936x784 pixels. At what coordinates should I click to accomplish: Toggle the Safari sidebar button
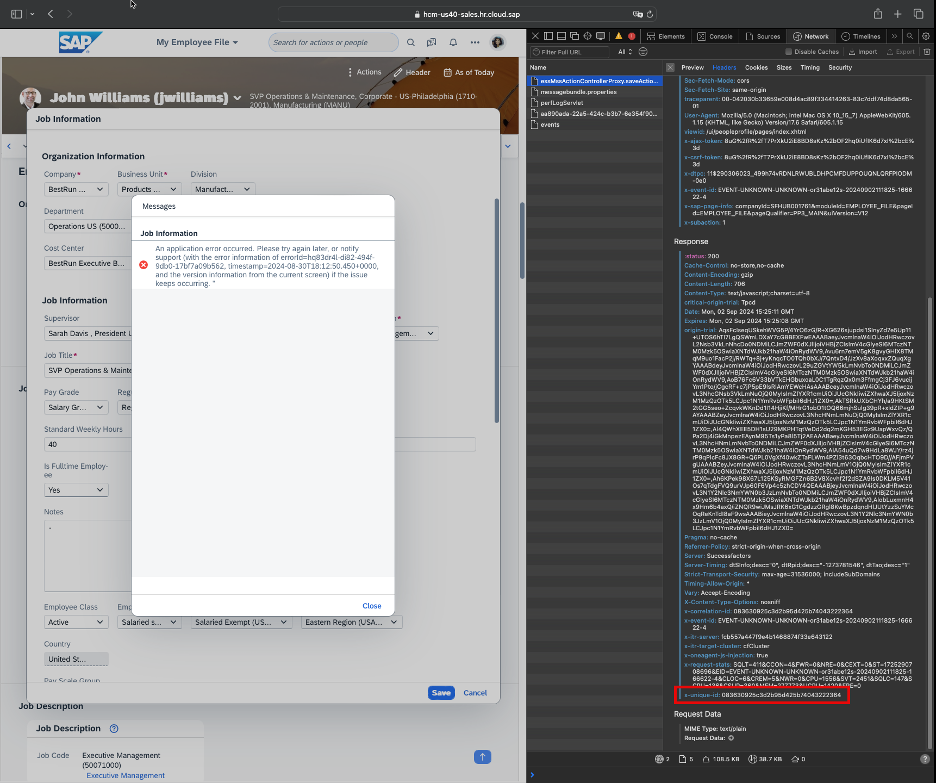[x=17, y=14]
